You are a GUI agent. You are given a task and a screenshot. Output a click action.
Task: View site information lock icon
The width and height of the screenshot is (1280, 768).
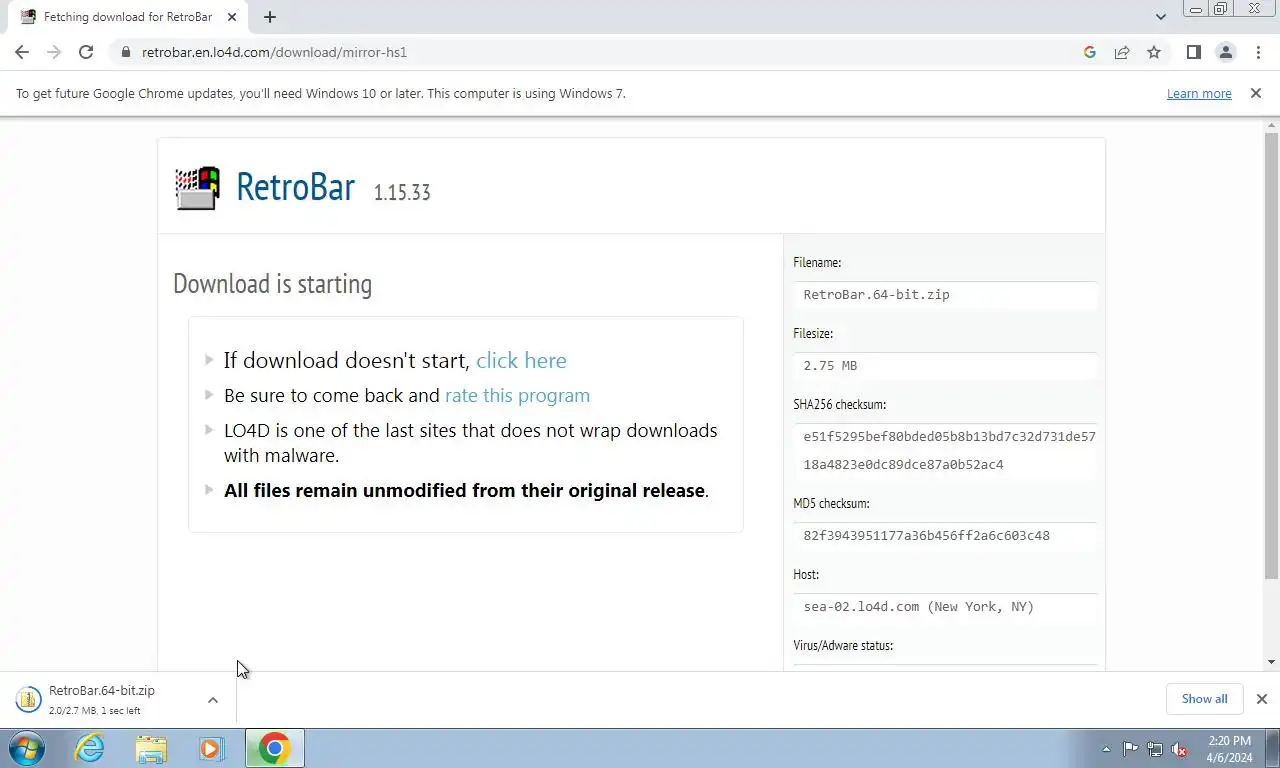(125, 52)
